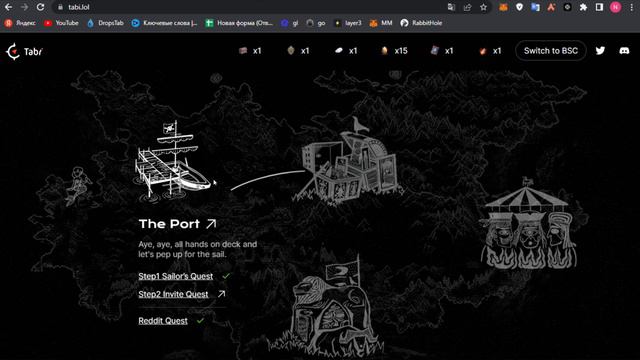Go back using browser back arrow
This screenshot has height=360, width=640.
click(8, 7)
